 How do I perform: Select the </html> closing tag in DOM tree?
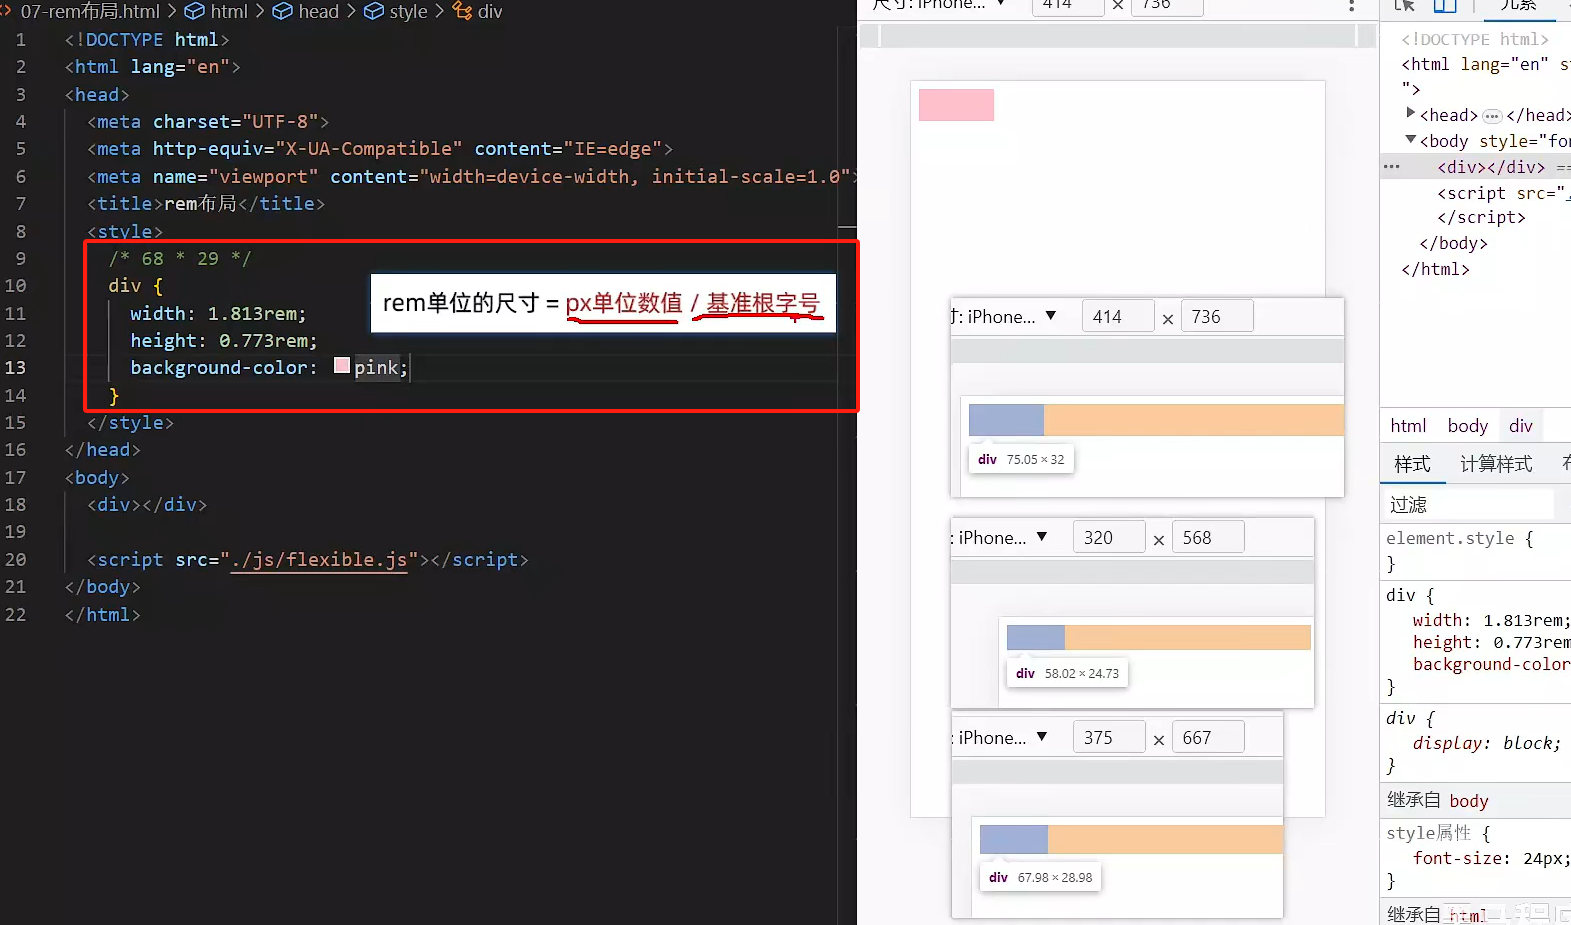1436,269
